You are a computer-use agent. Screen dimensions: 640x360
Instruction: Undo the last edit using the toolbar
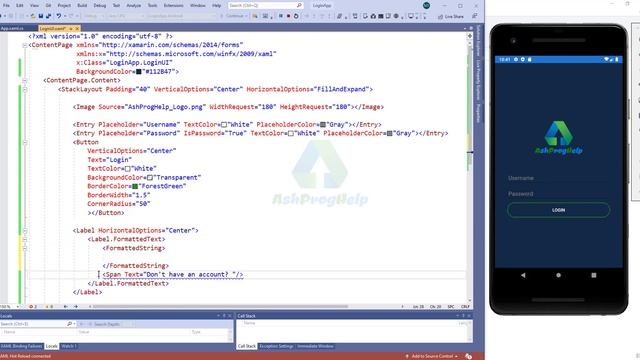pos(59,16)
